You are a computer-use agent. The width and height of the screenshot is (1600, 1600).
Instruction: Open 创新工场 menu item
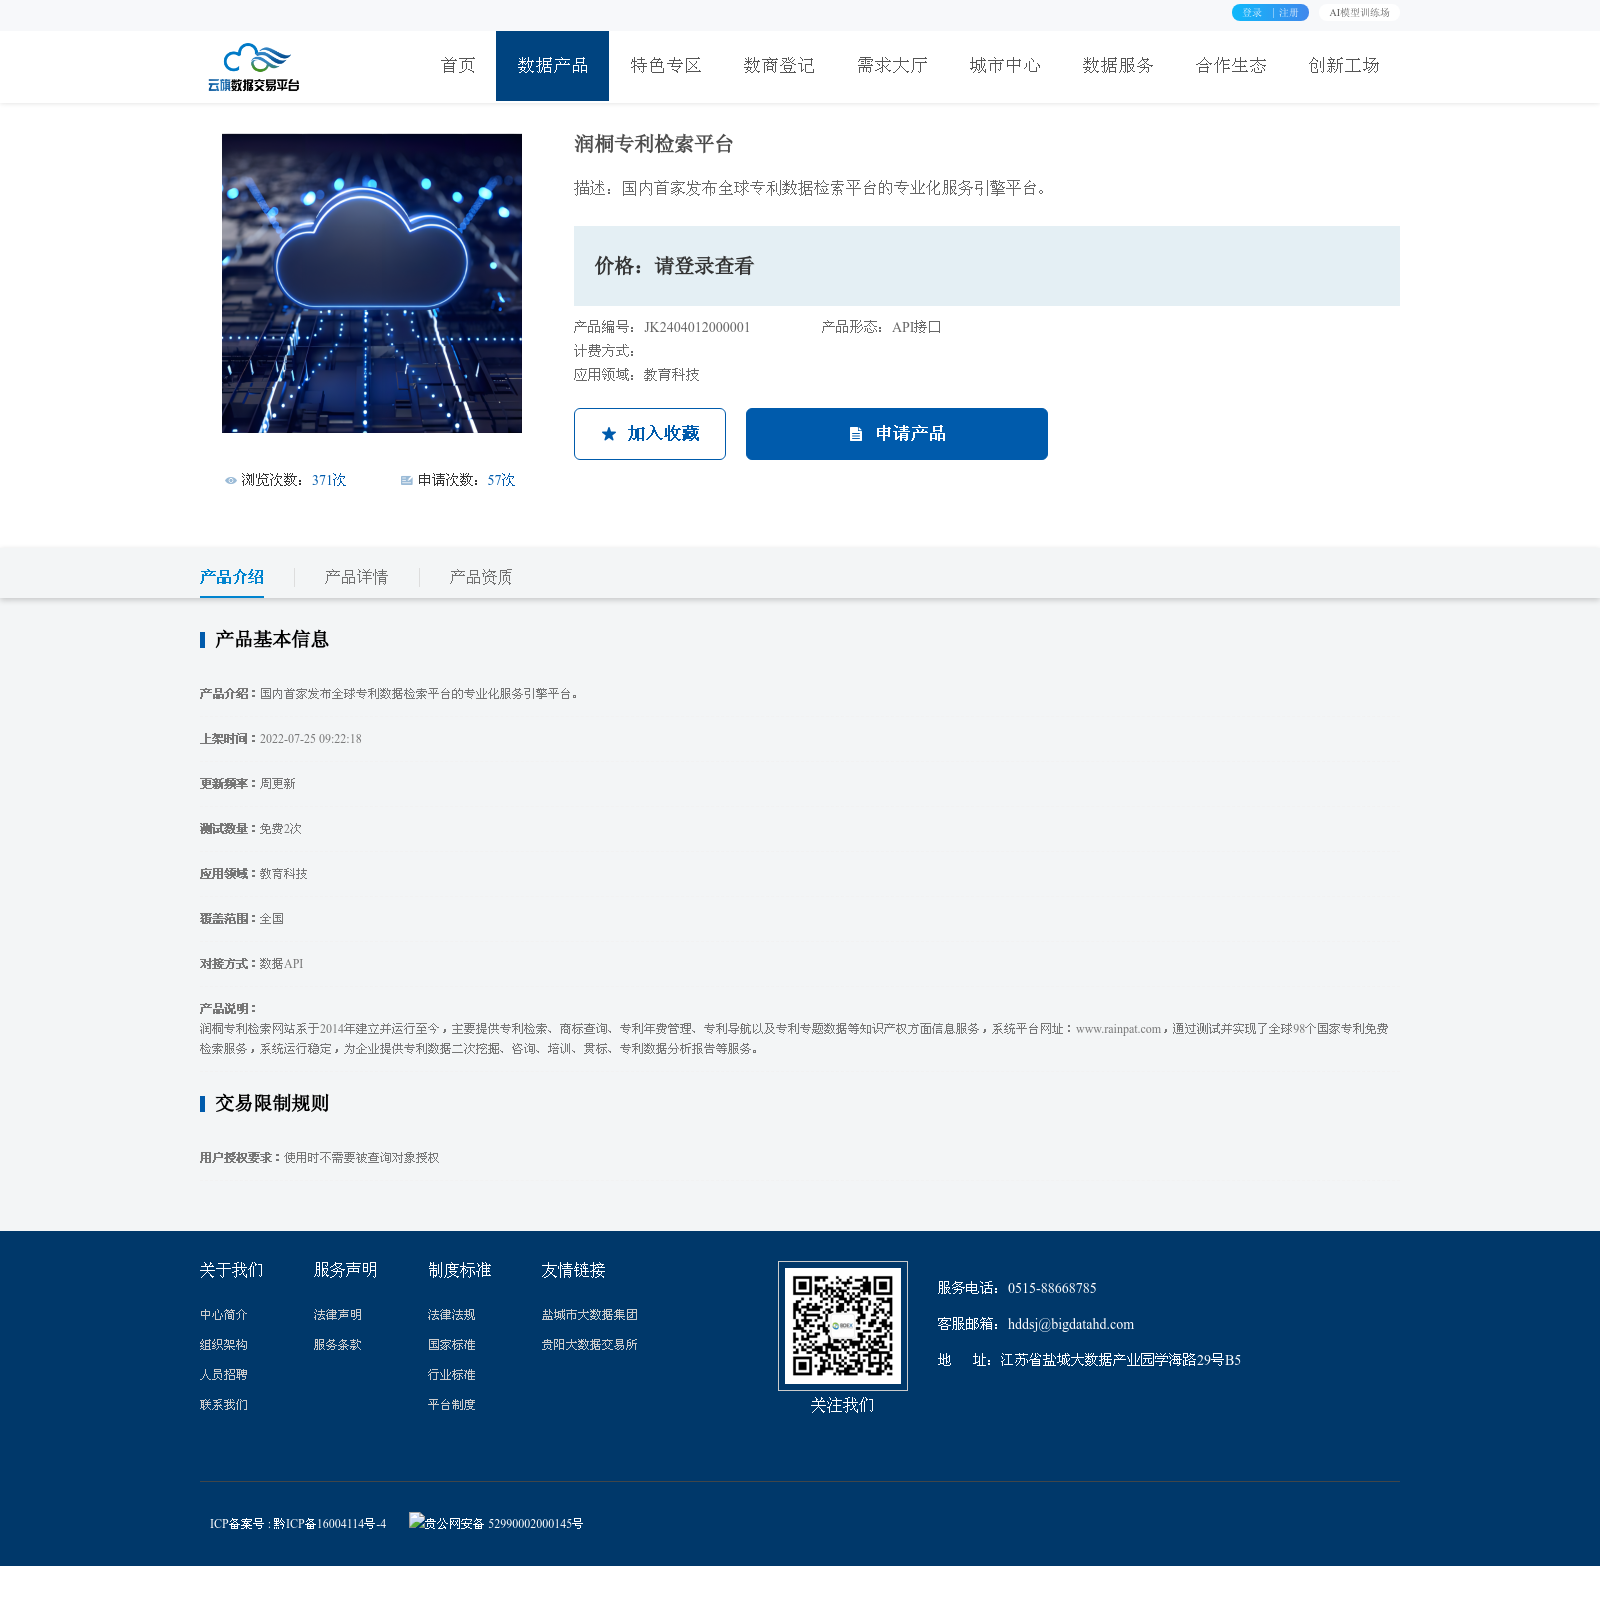1344,66
